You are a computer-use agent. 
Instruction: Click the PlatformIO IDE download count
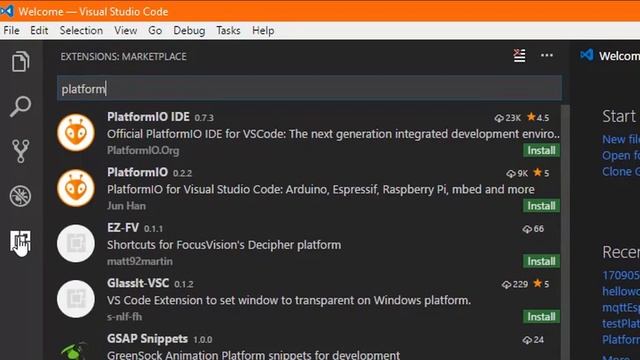coord(508,118)
